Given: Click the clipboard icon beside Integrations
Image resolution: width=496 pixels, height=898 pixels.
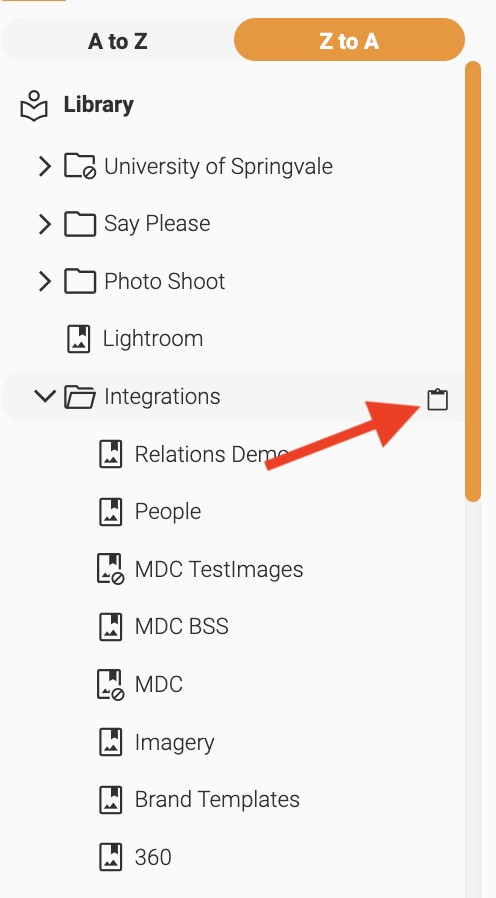Looking at the screenshot, I should tap(438, 399).
